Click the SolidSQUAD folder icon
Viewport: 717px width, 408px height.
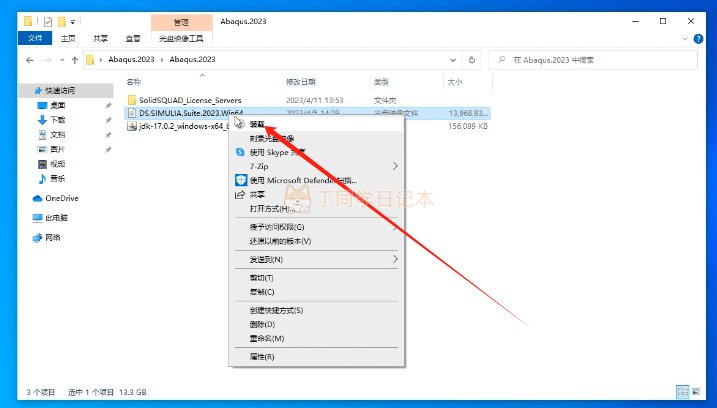(132, 100)
